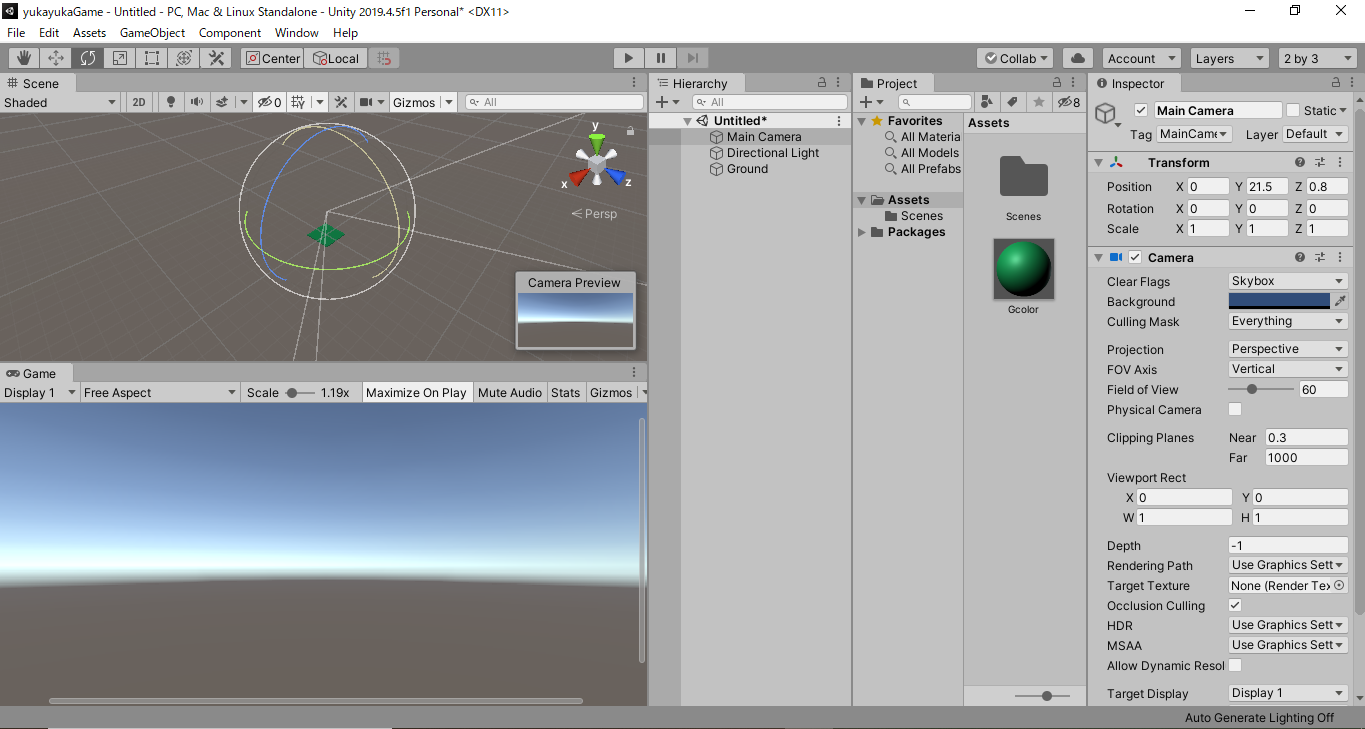The width and height of the screenshot is (1365, 729).
Task: Collapse the Untitled scene in Hierarchy
Action: tap(688, 121)
